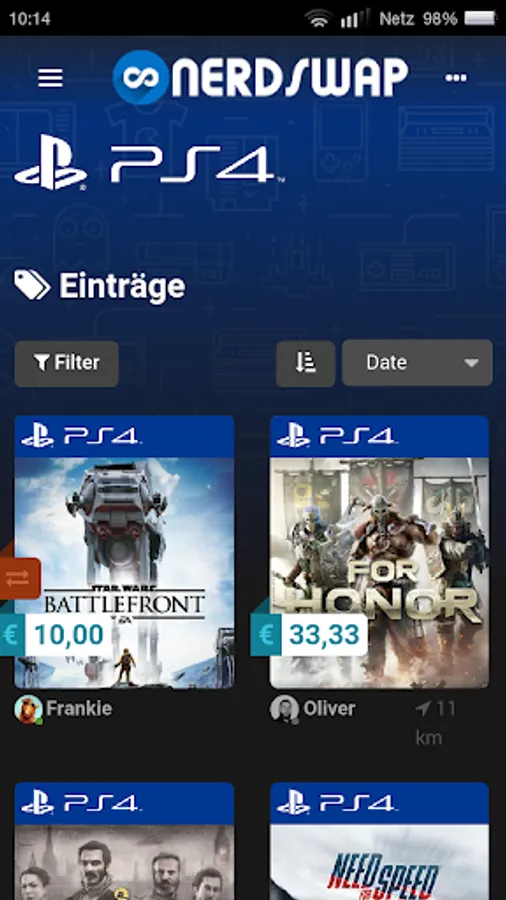The width and height of the screenshot is (506, 900).
Task: Click the Nerdswap infinity logo
Action: [141, 77]
